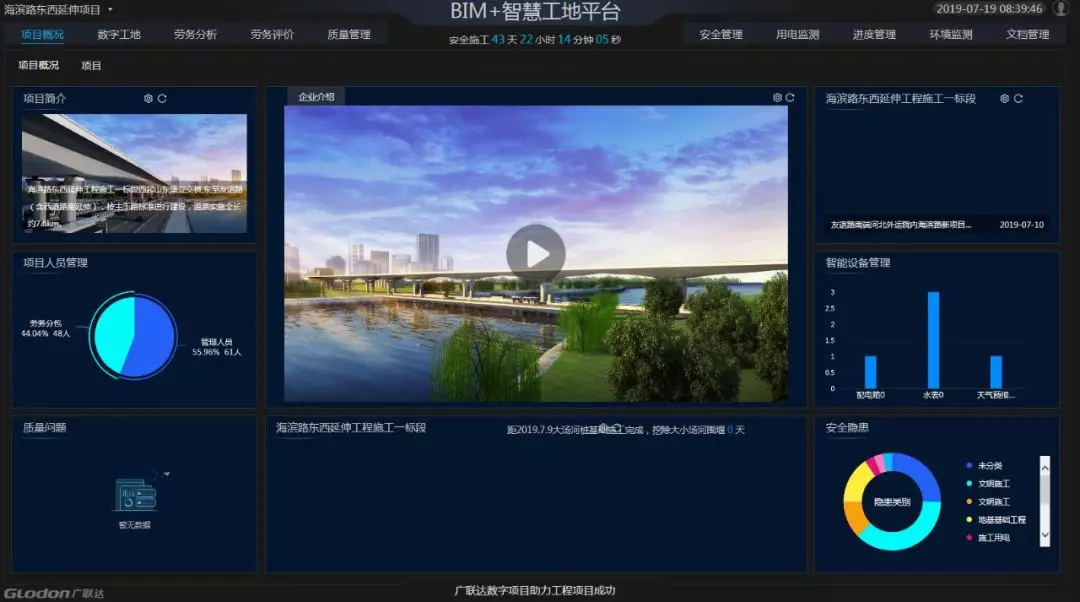Refresh the 项目简介 panel

[162, 99]
